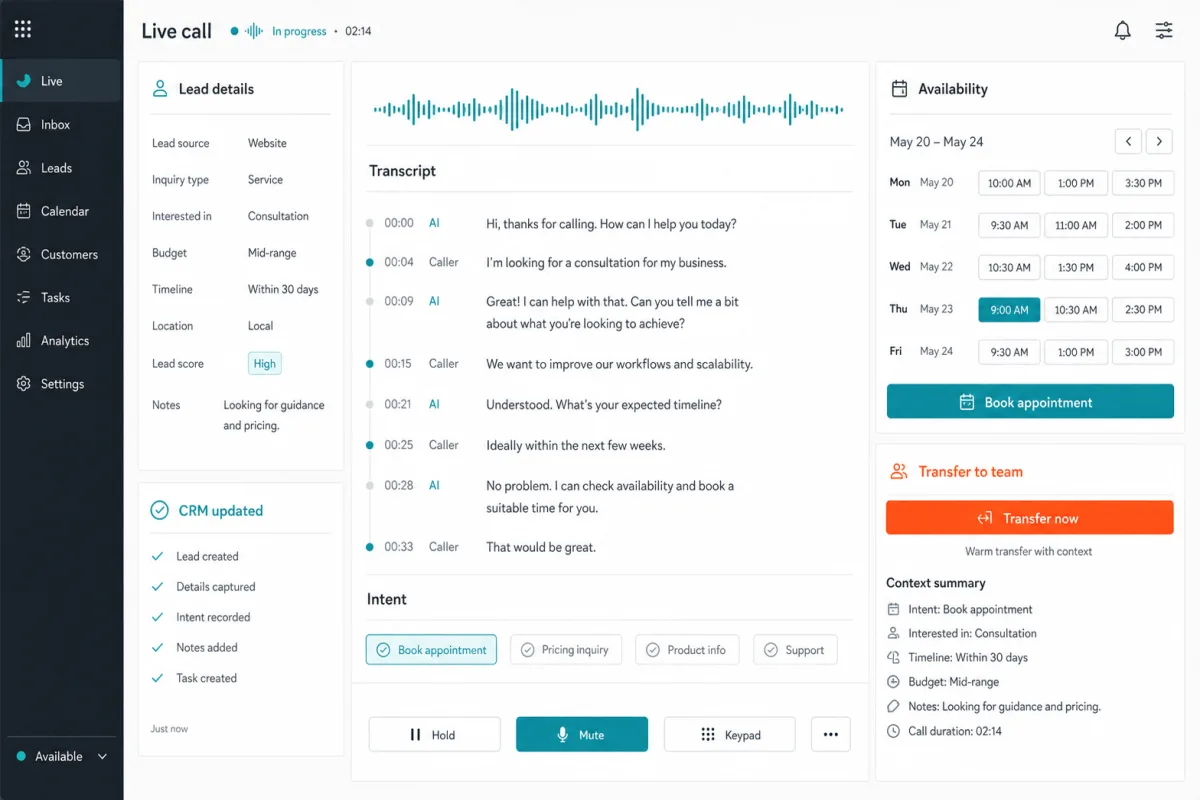Viewport: 1200px width, 800px height.
Task: Open notifications bell icon
Action: pyautogui.click(x=1123, y=31)
